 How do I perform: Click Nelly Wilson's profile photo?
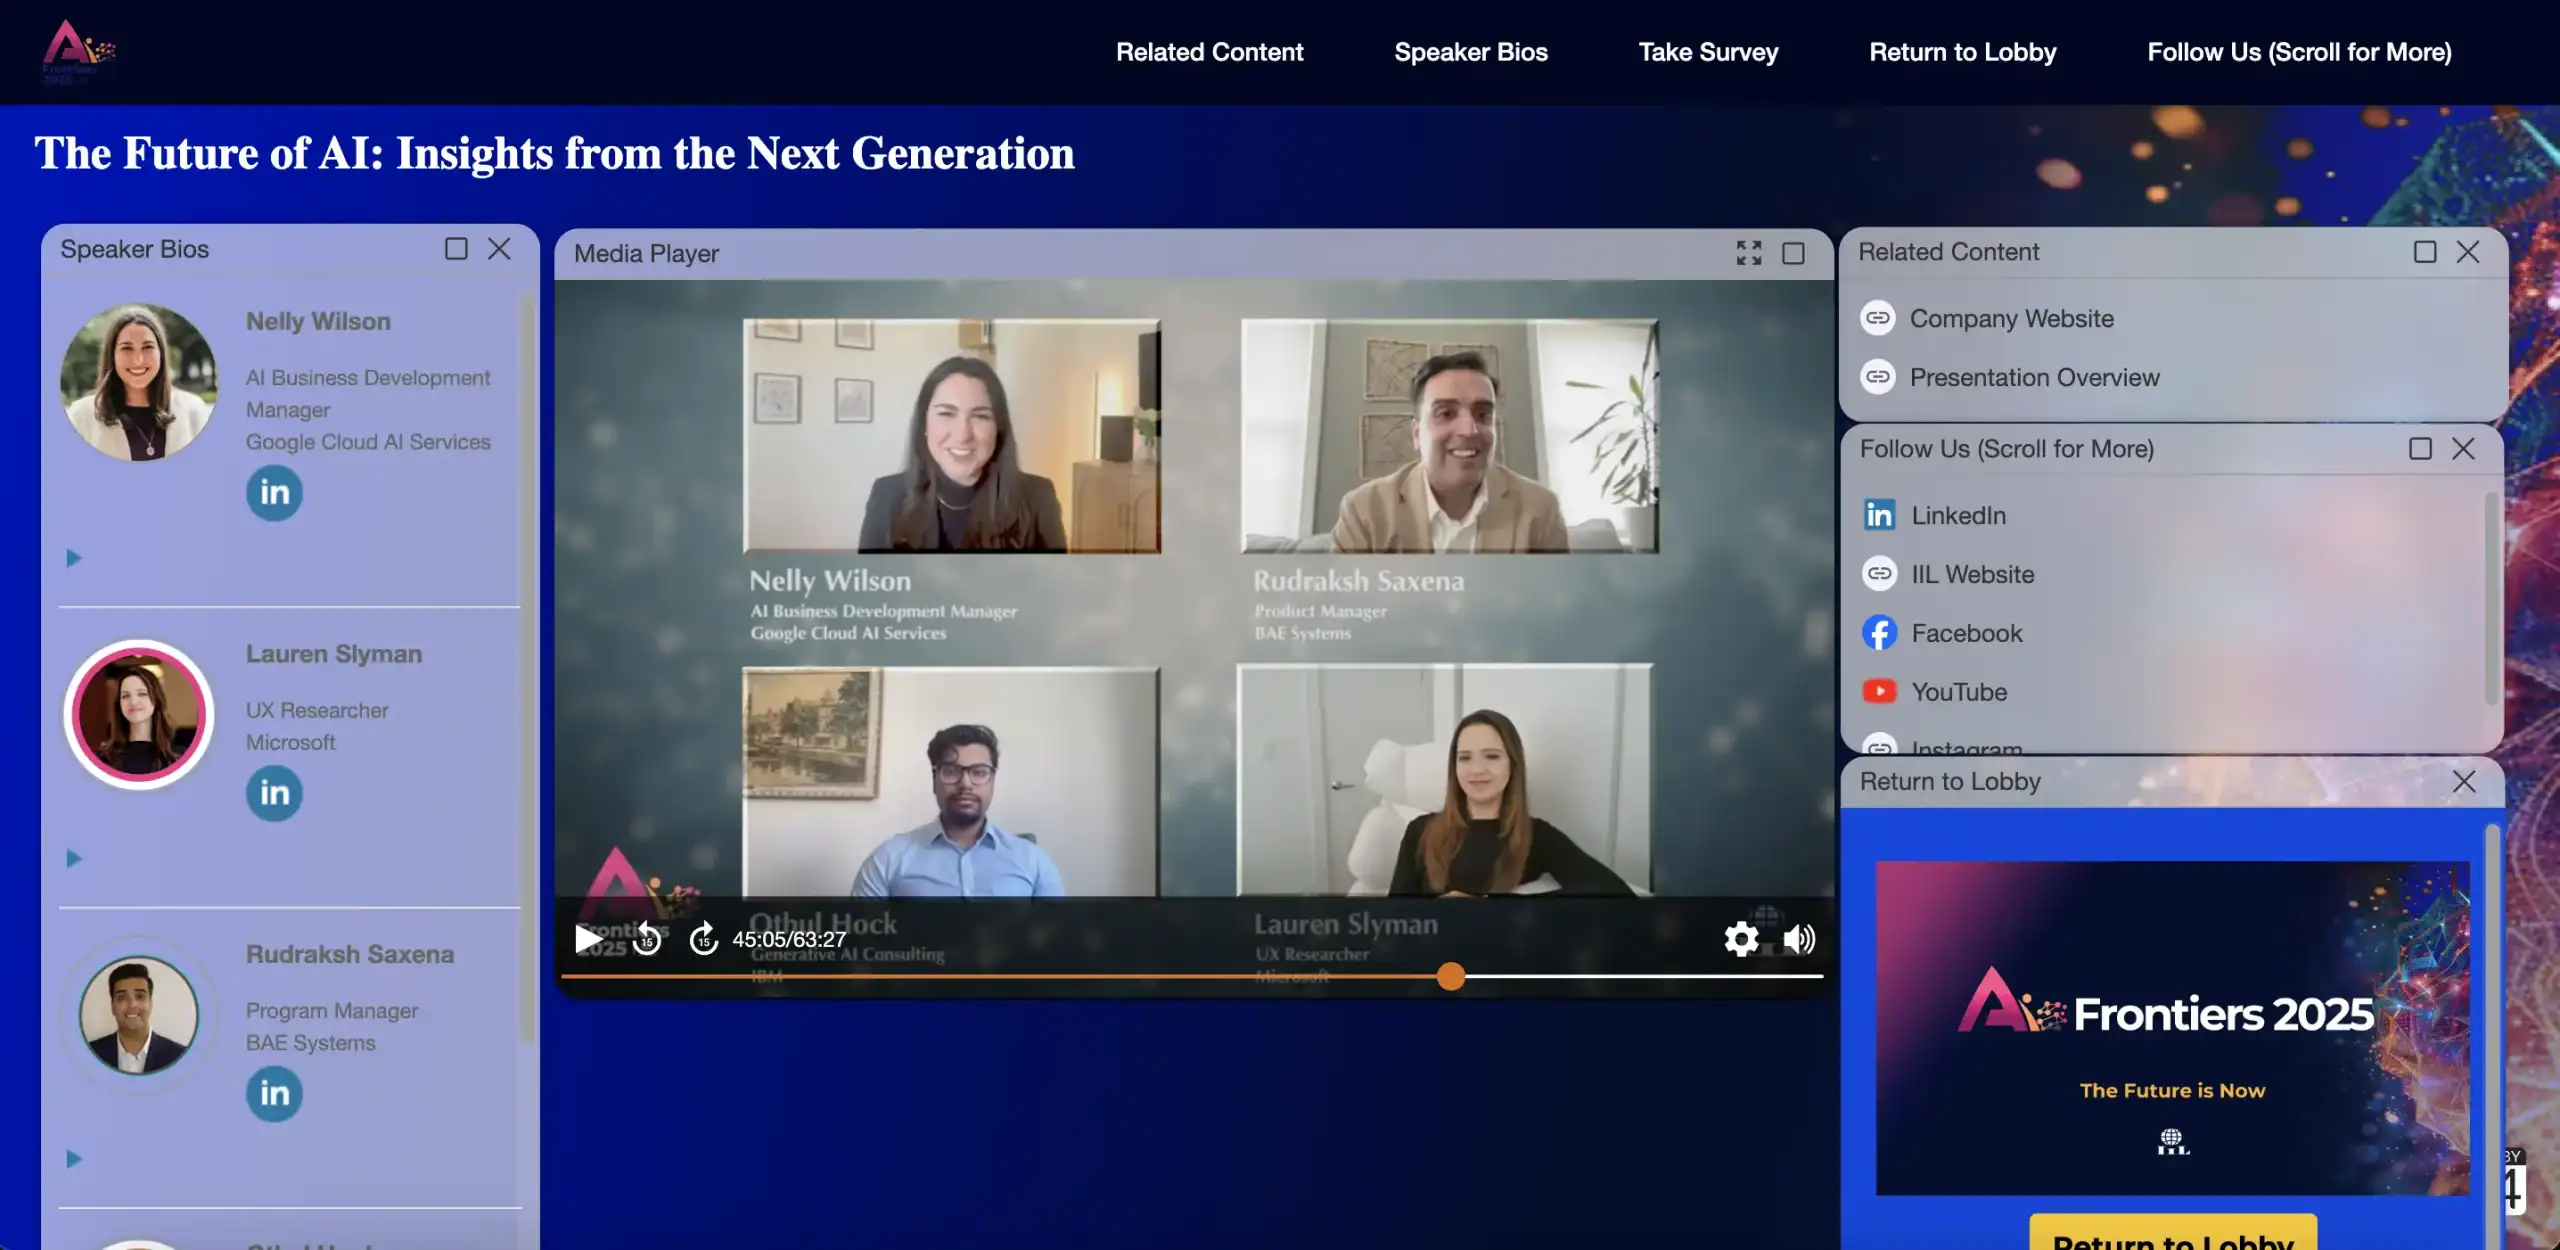pyautogui.click(x=138, y=382)
